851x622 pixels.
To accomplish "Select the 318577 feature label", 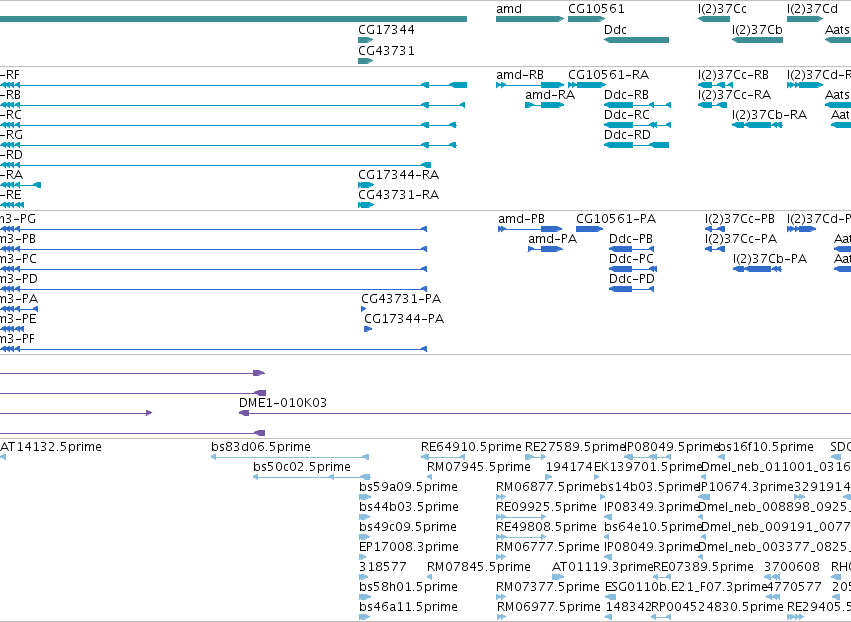I will pos(383,567).
